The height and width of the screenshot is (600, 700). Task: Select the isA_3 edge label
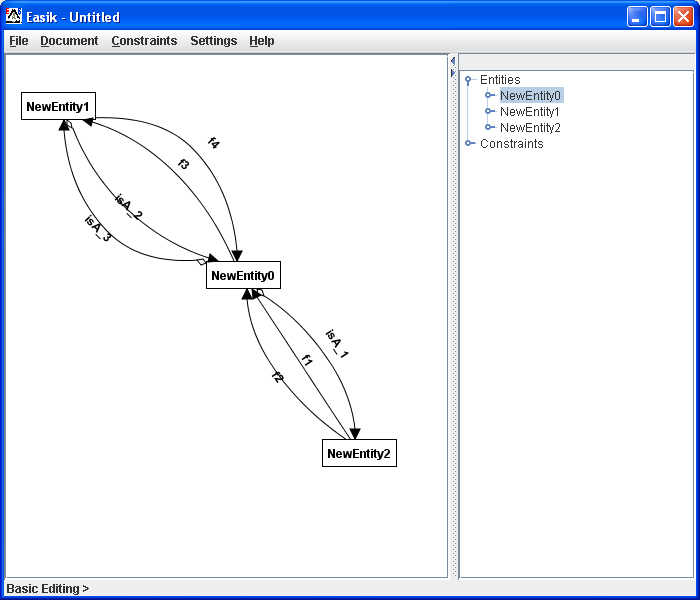pyautogui.click(x=97, y=229)
